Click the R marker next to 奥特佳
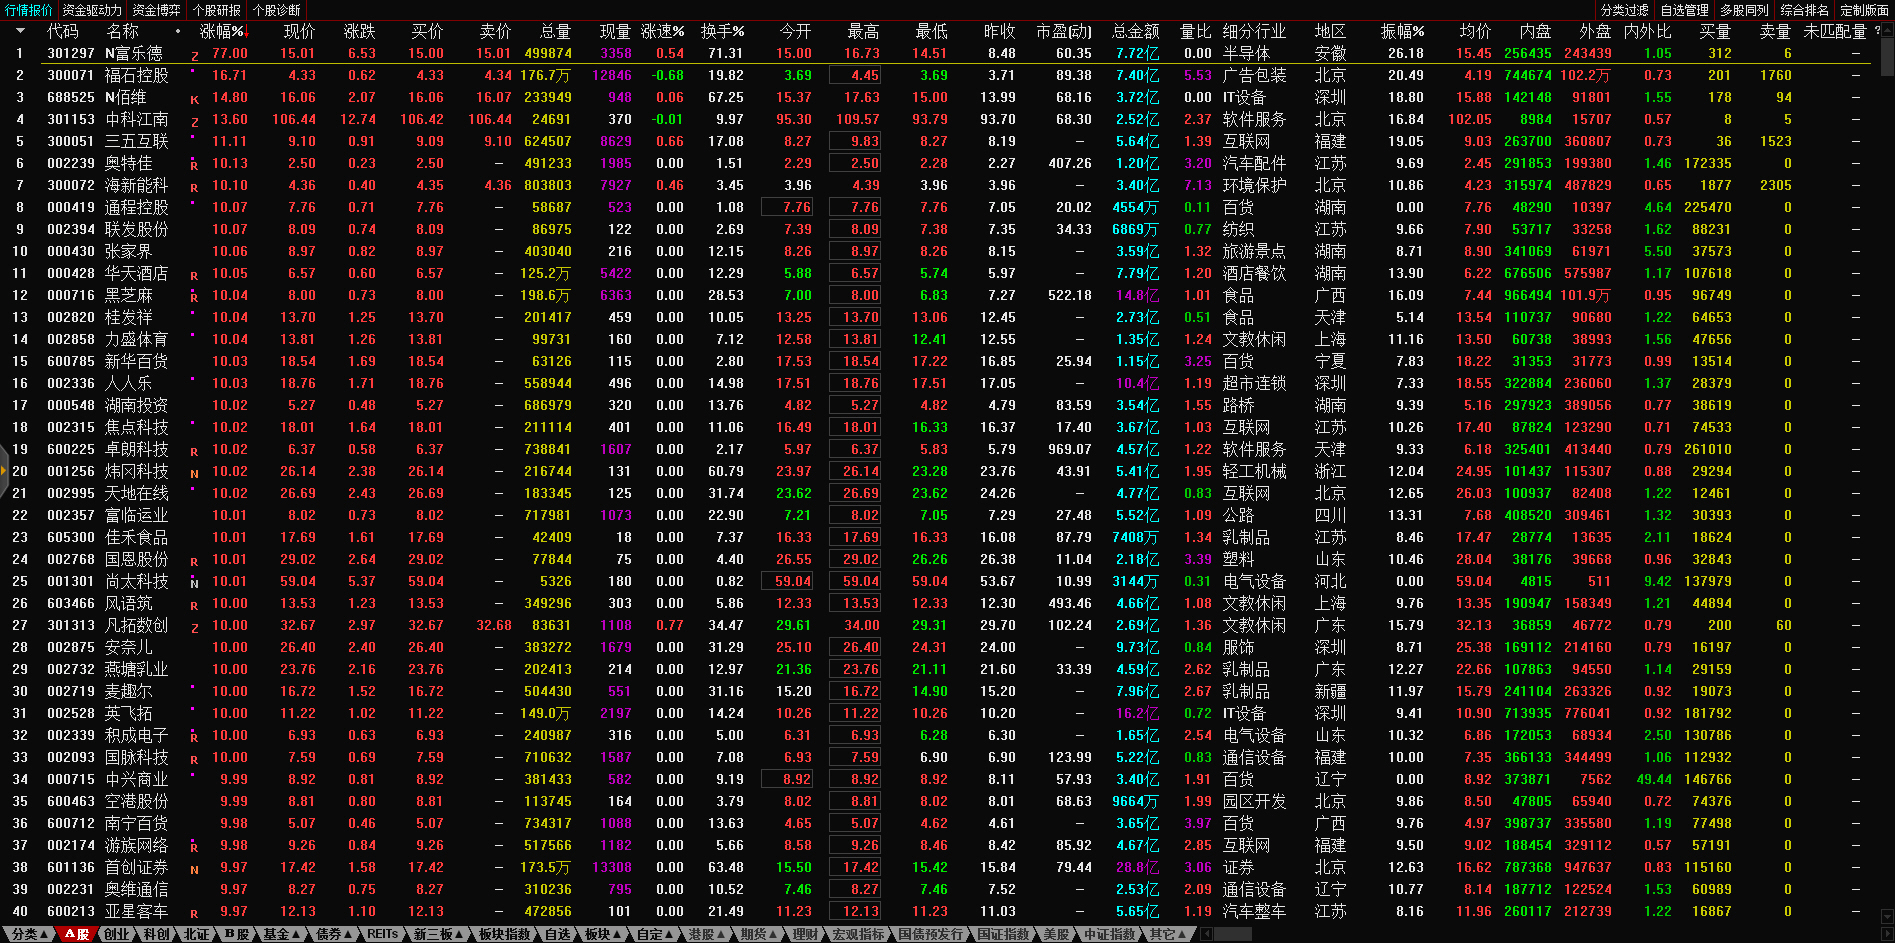The height and width of the screenshot is (943, 1895). tap(194, 165)
